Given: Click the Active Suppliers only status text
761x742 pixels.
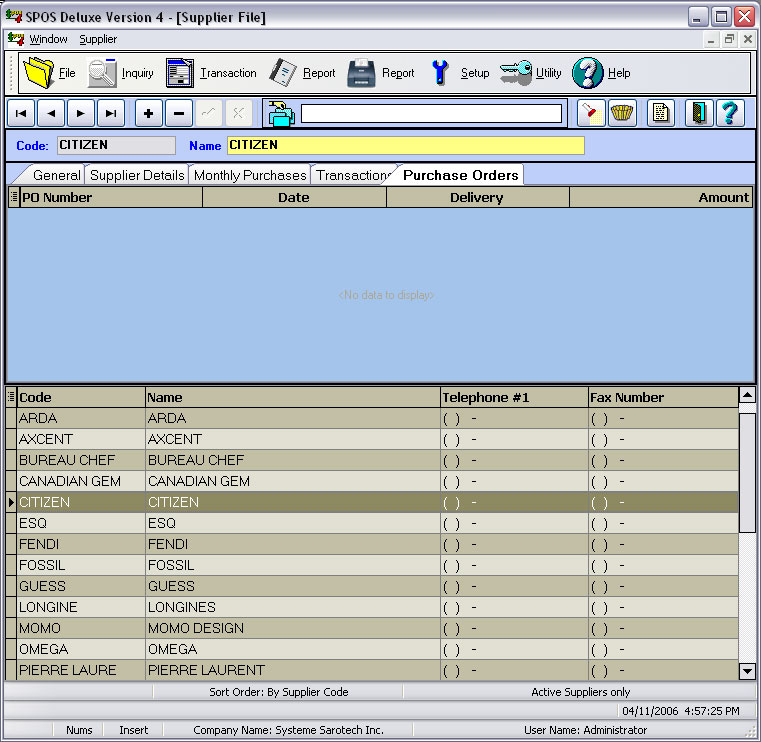Looking at the screenshot, I should [580, 692].
